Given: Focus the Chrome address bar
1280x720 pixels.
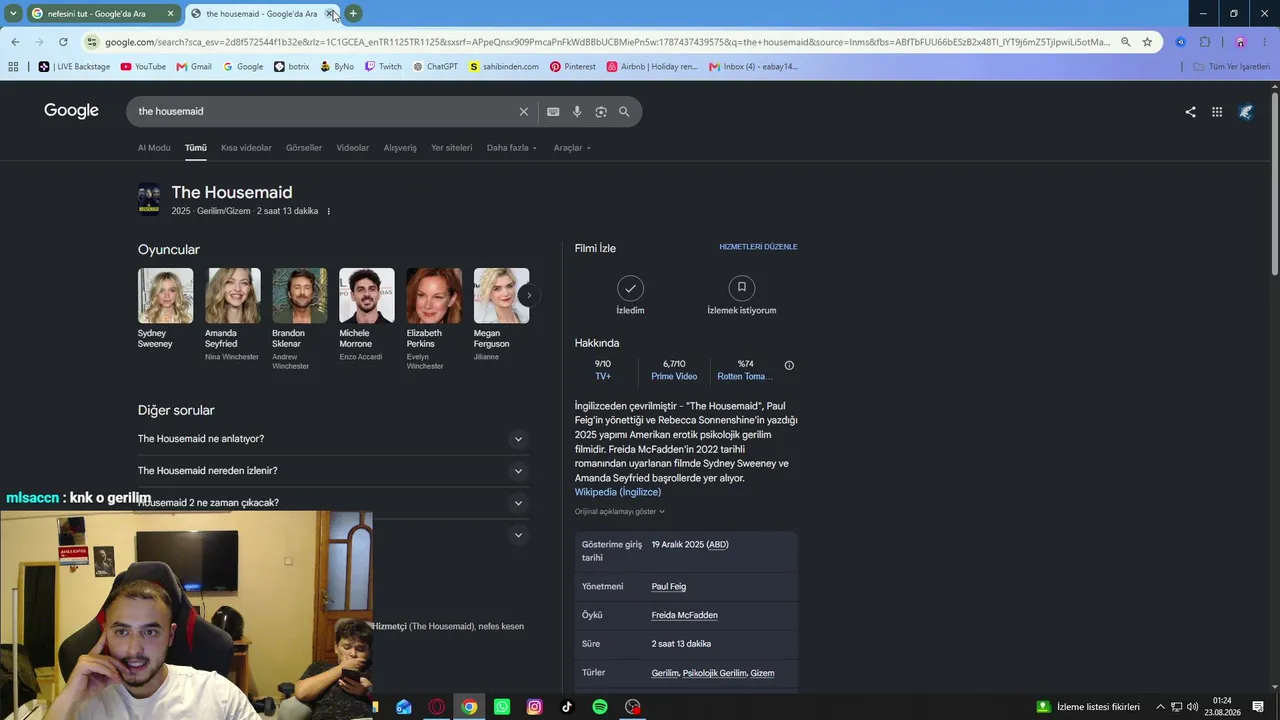Looking at the screenshot, I should tap(607, 42).
